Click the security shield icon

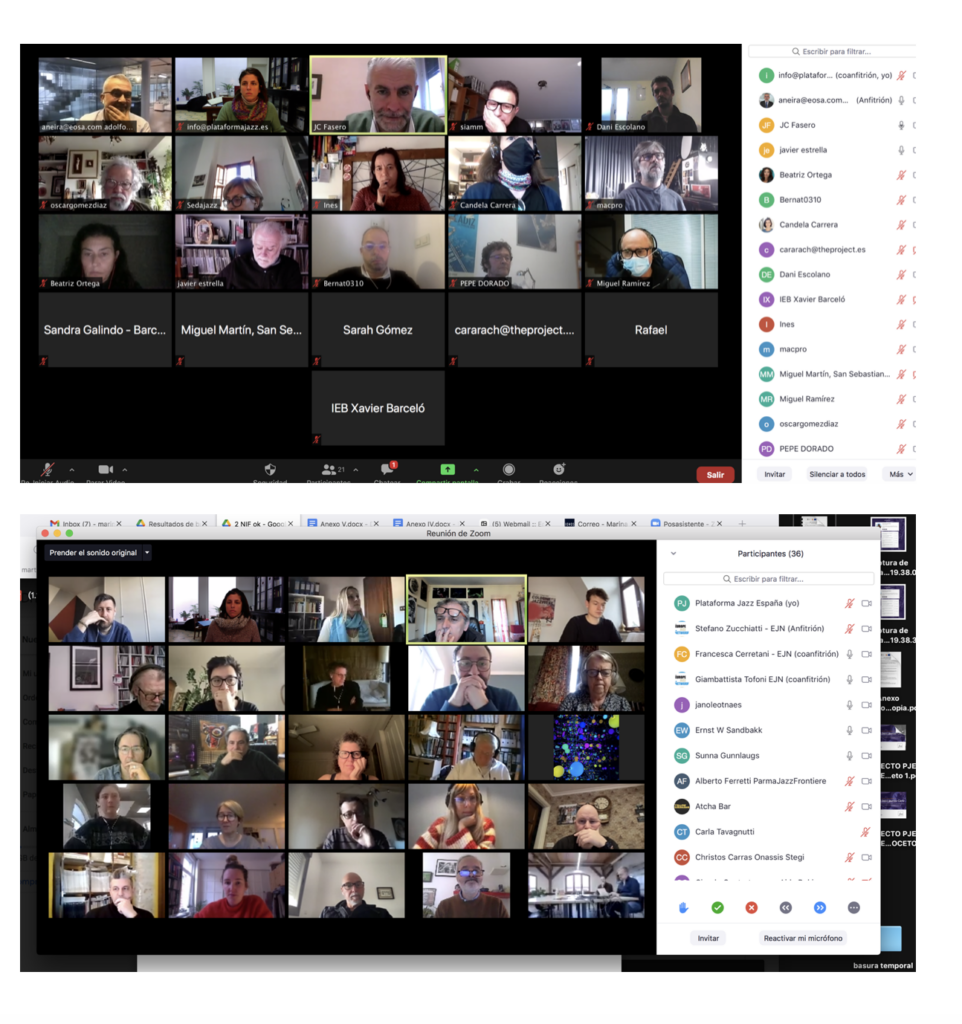[270, 469]
